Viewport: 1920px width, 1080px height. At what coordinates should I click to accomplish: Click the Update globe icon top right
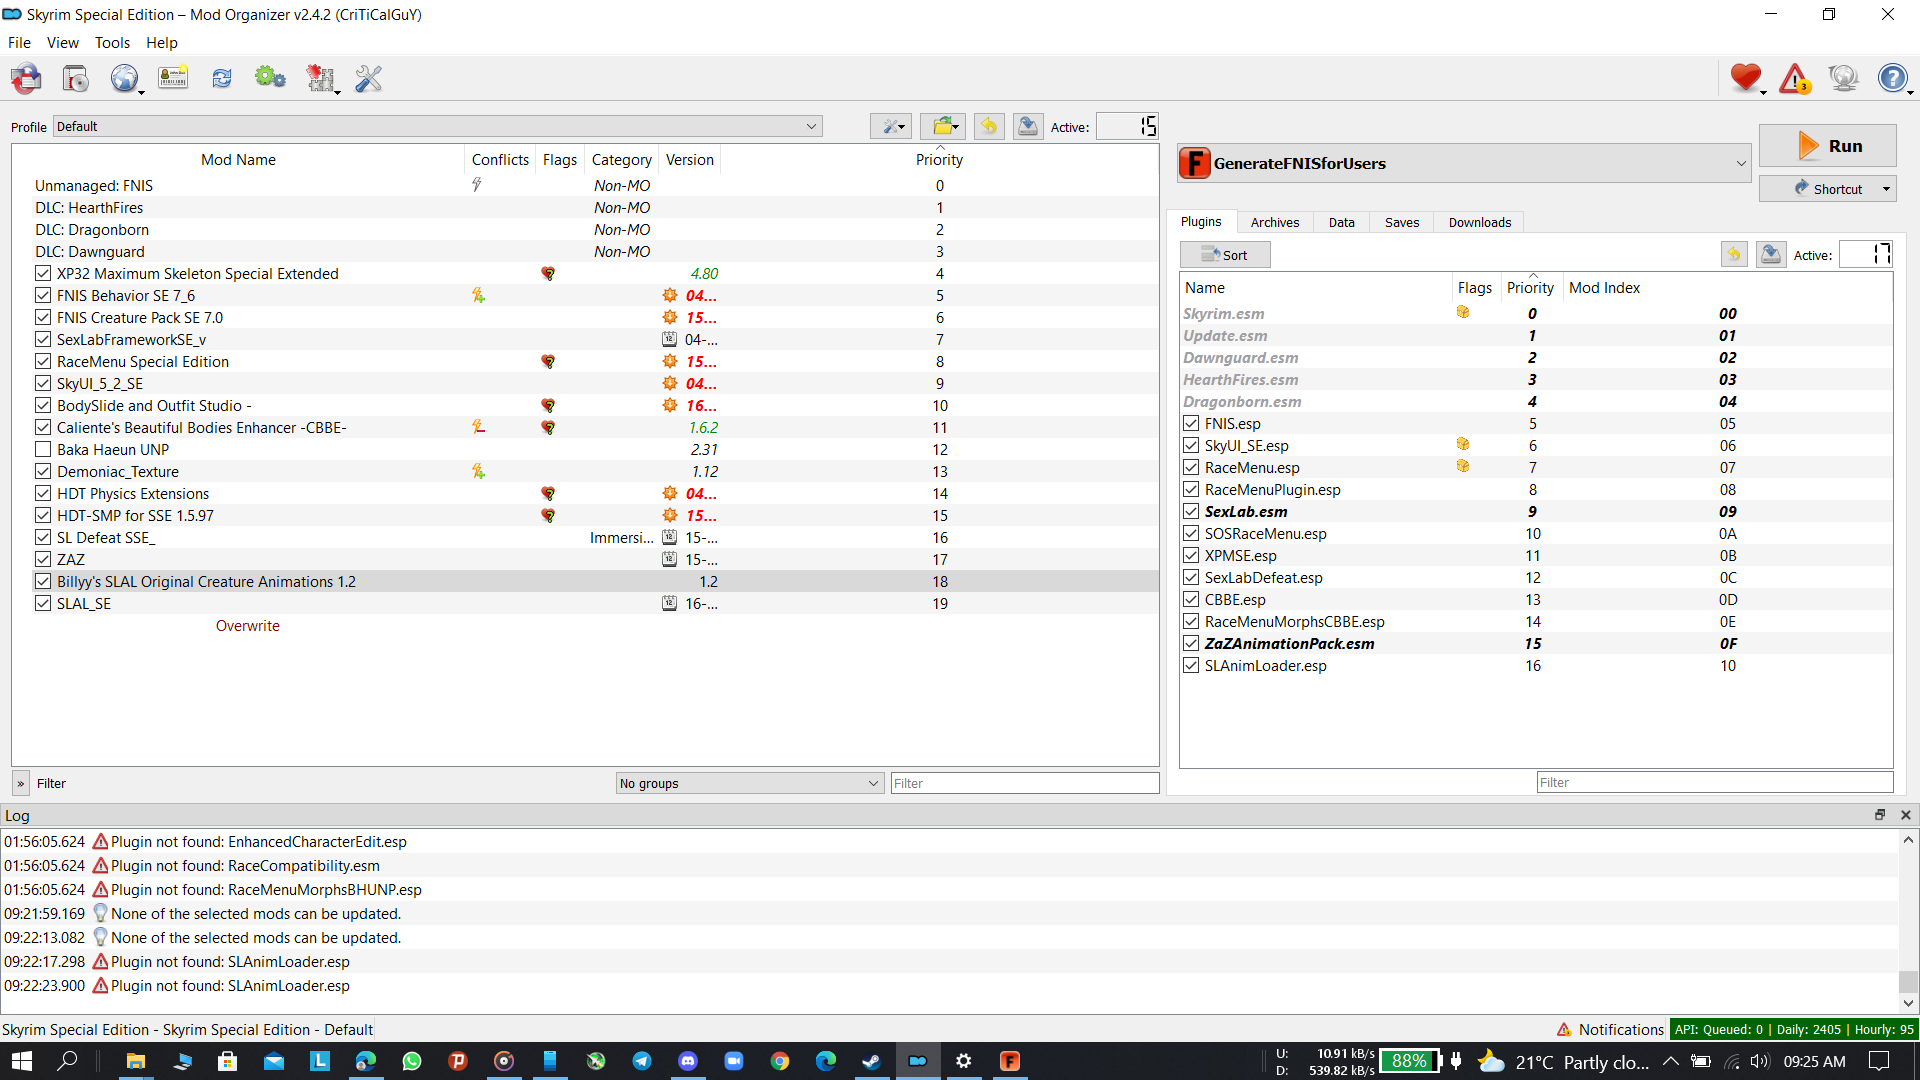coord(1843,78)
